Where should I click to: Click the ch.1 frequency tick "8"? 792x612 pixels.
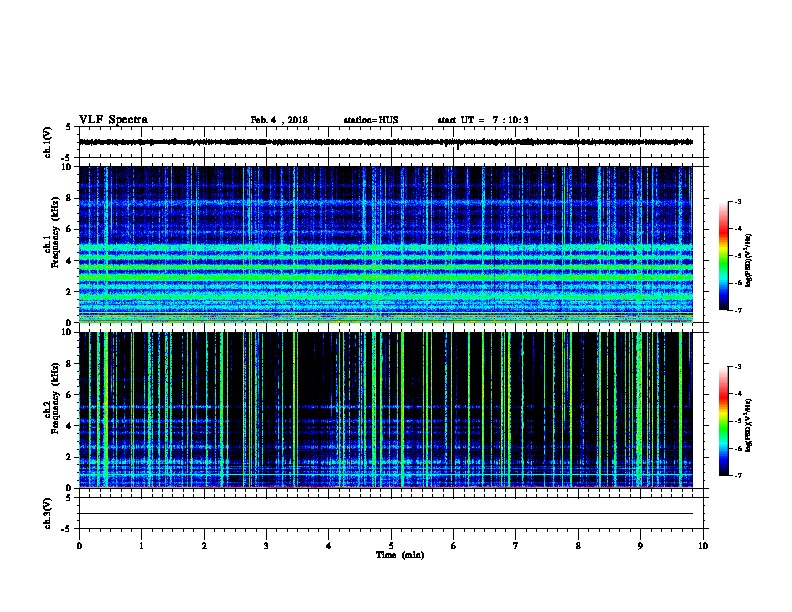pos(70,198)
